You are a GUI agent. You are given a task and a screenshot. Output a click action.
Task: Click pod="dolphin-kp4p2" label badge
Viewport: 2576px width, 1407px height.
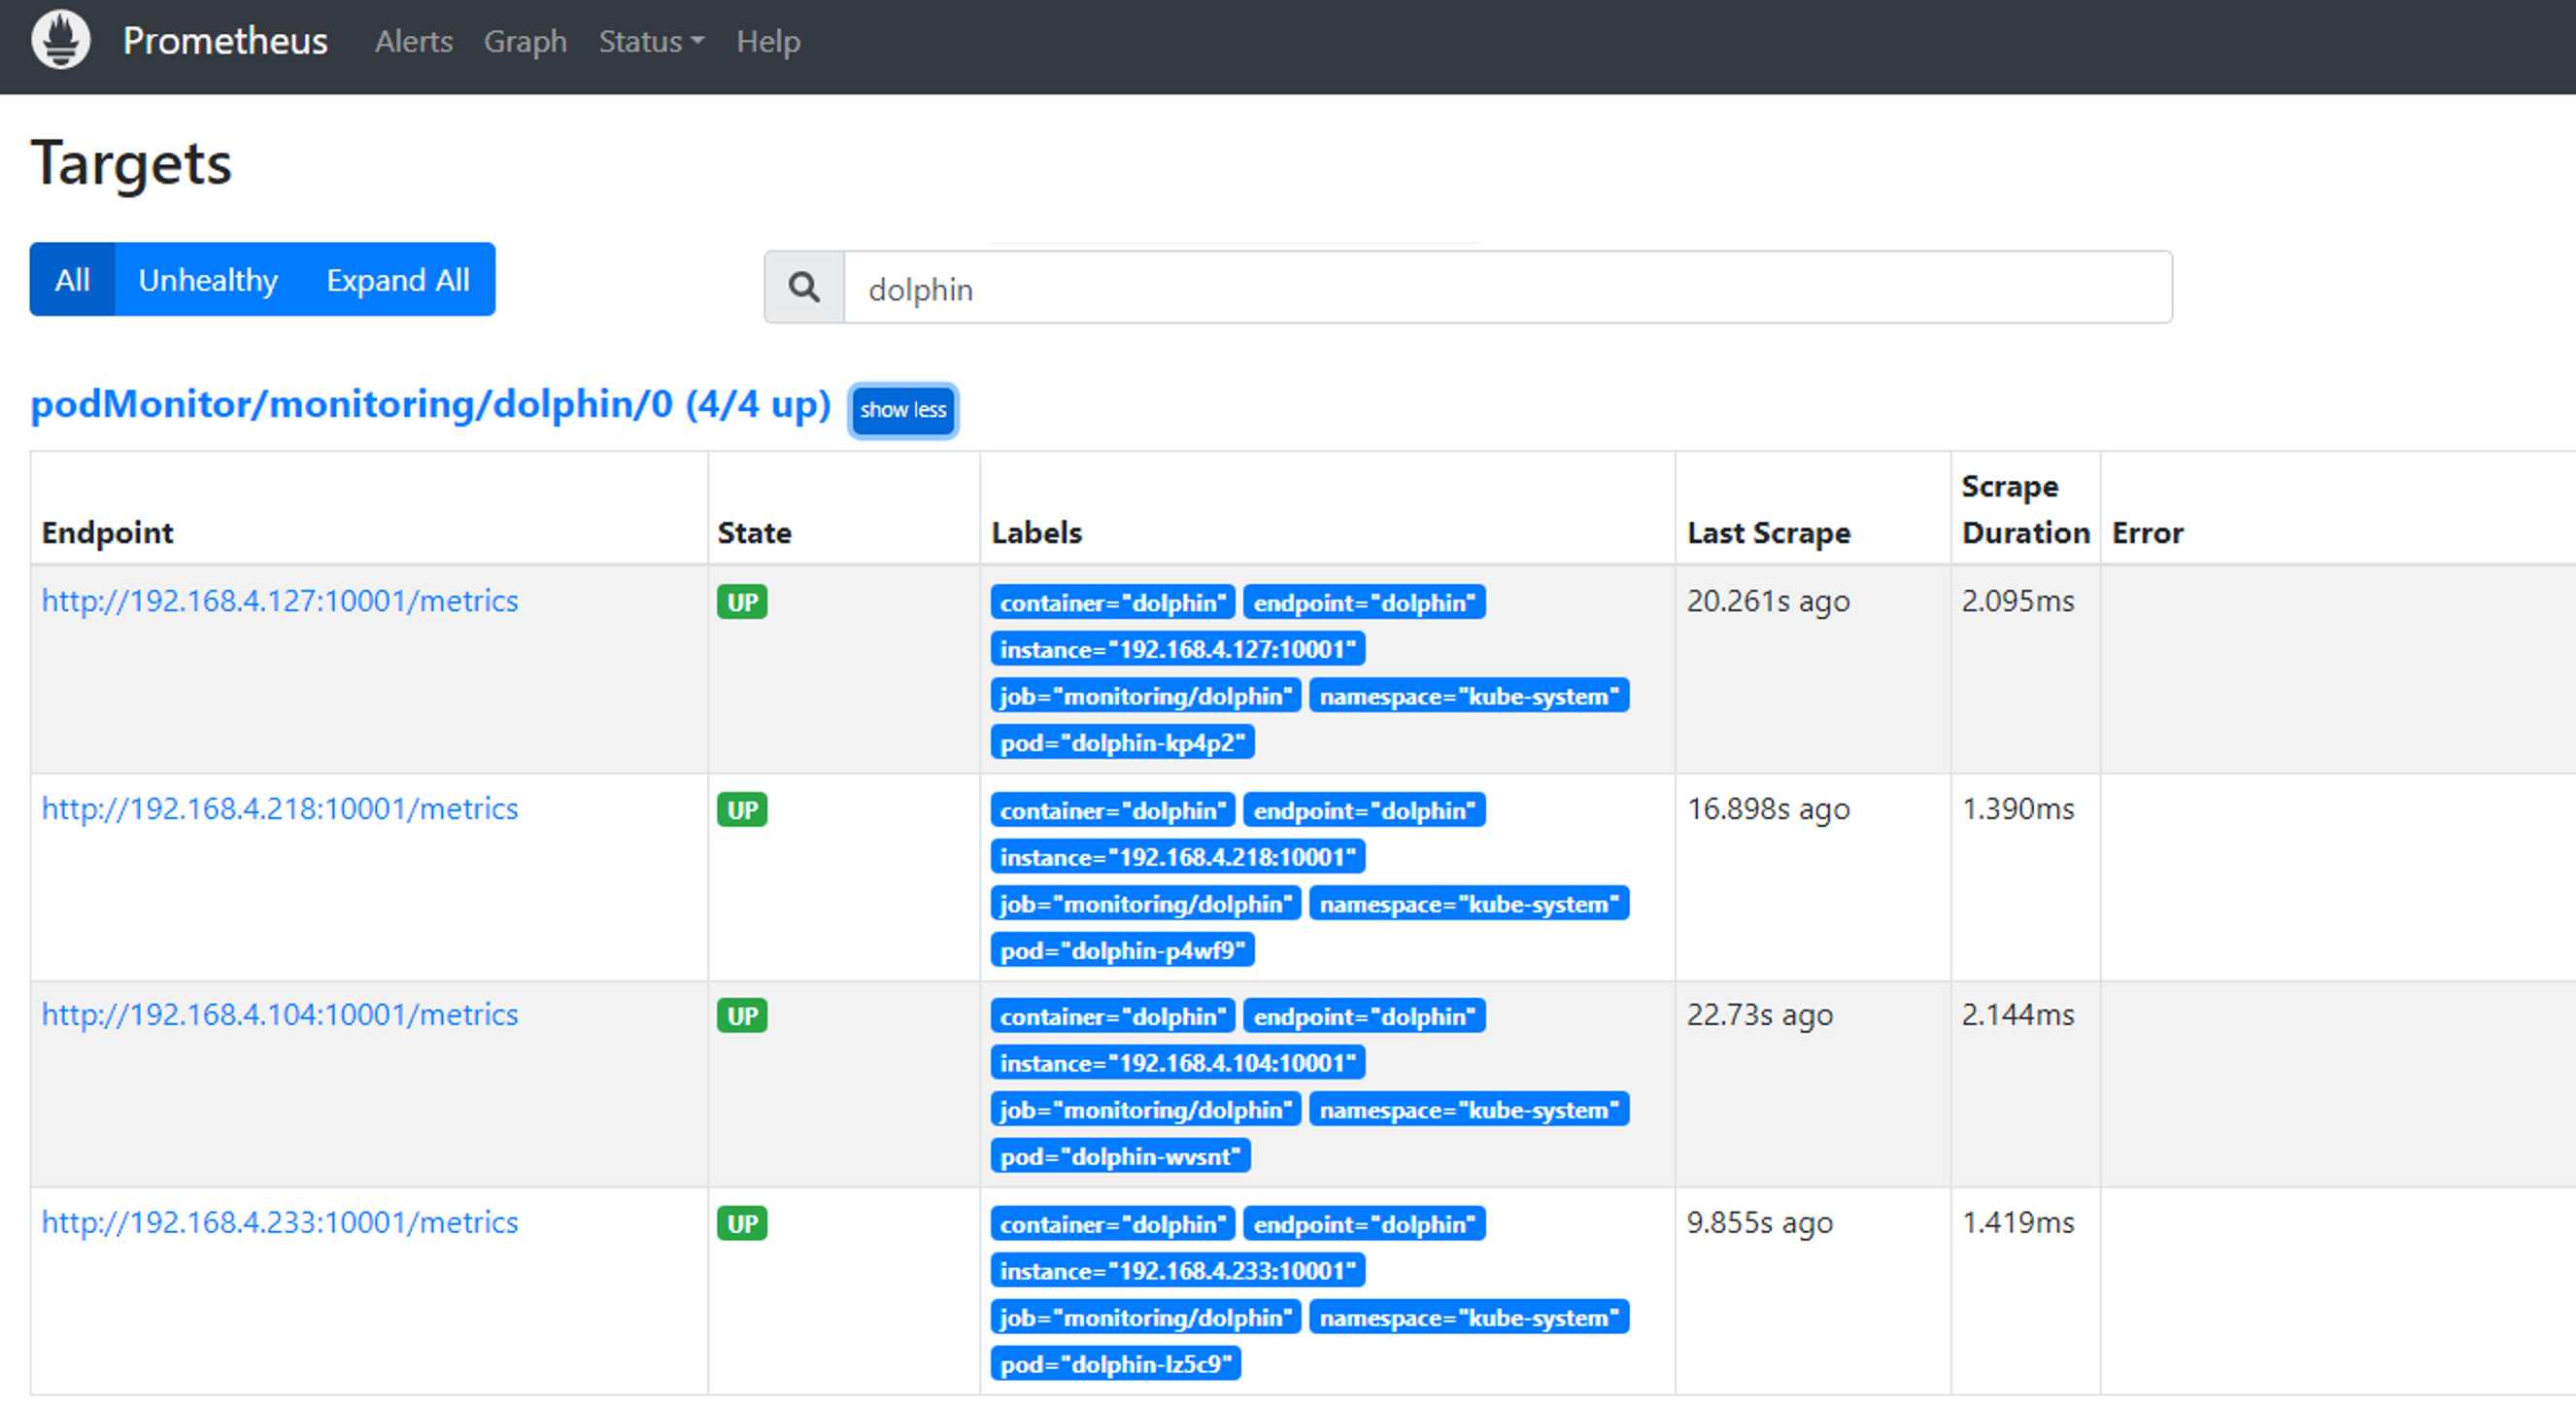tap(1122, 743)
